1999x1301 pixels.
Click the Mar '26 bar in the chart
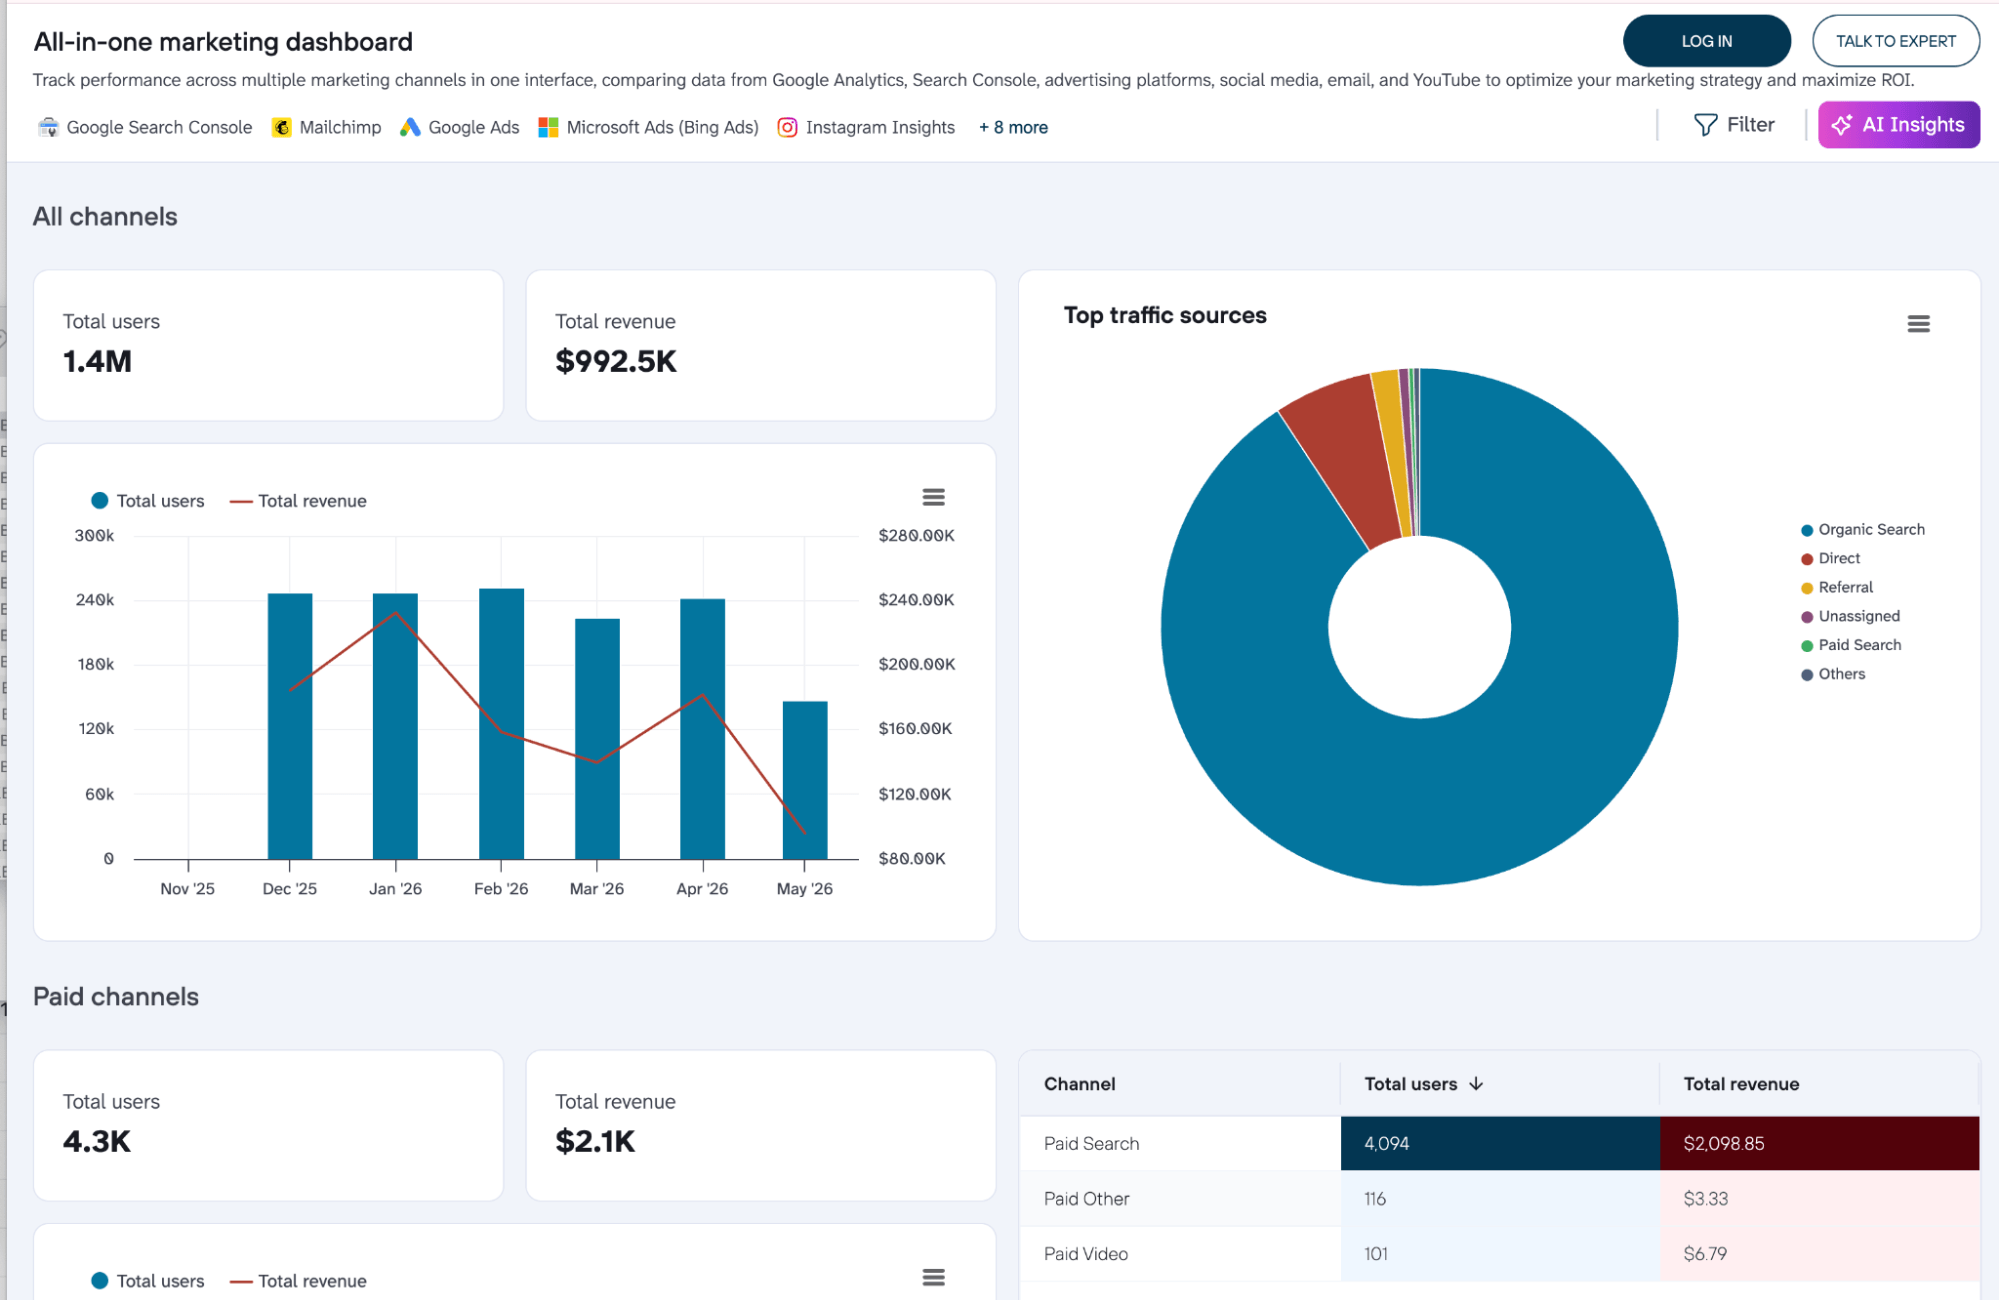coord(597,739)
